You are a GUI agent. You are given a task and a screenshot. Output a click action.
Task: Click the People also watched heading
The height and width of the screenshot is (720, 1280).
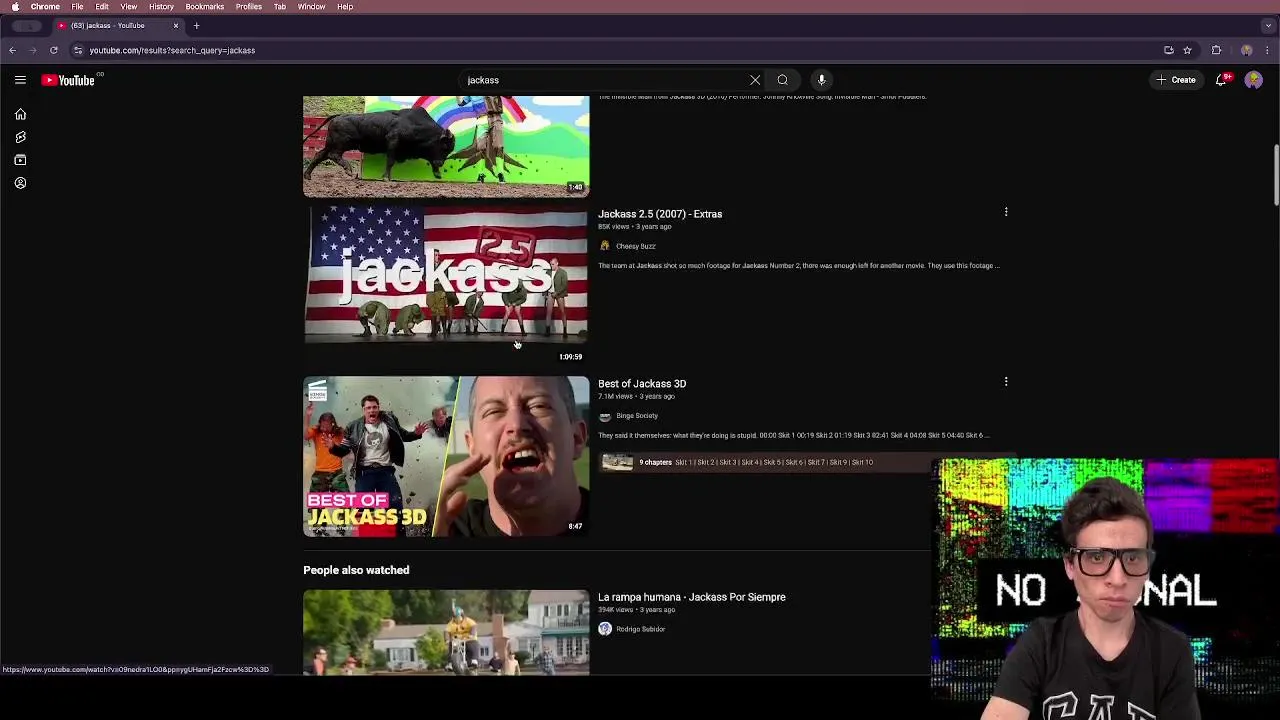[x=356, y=570]
